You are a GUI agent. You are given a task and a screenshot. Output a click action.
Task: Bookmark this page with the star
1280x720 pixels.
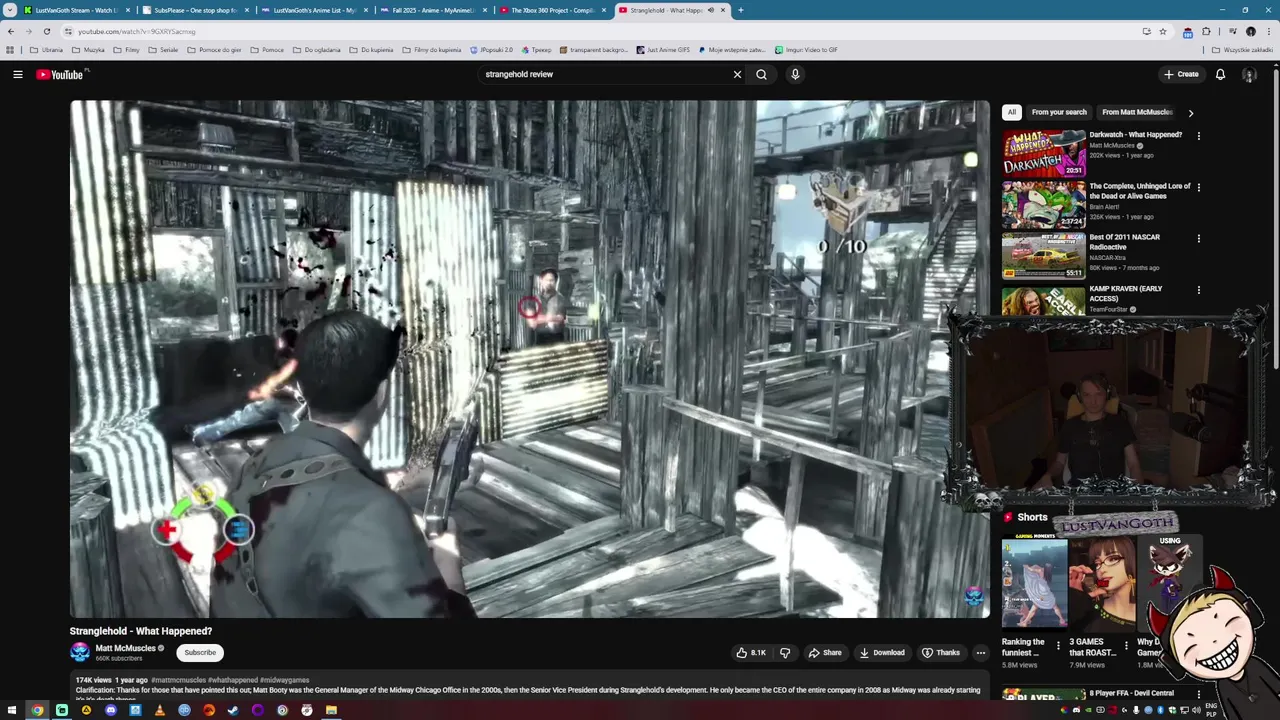click(1163, 31)
